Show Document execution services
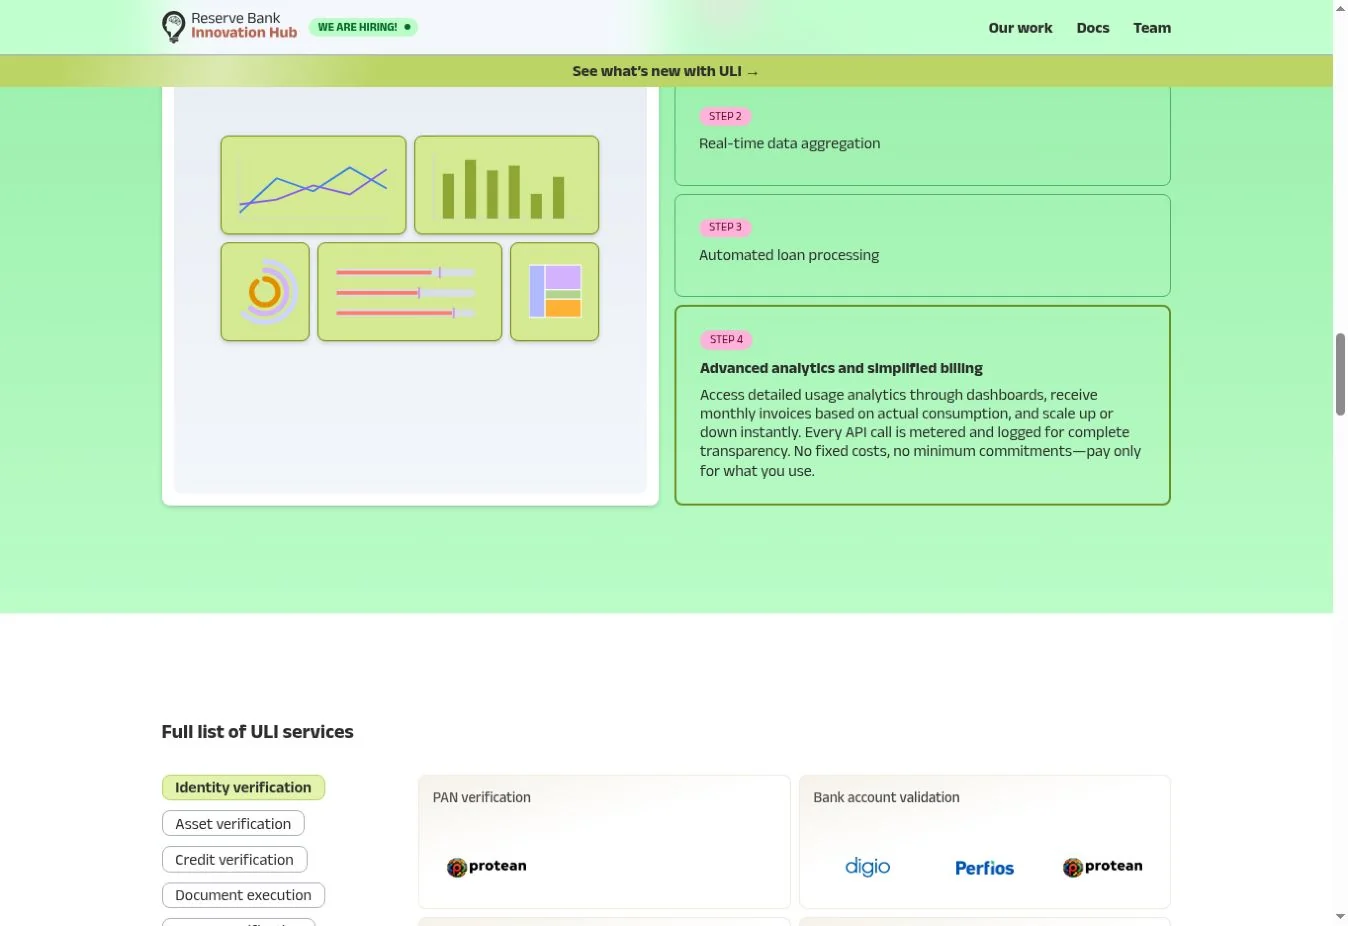1348x926 pixels. coord(243,895)
